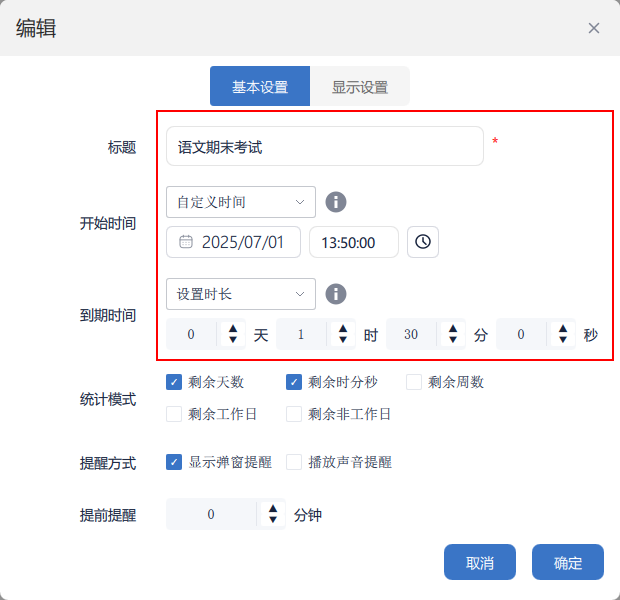Close the 编辑 dialog with X
The width and height of the screenshot is (620, 600).
pos(594,28)
